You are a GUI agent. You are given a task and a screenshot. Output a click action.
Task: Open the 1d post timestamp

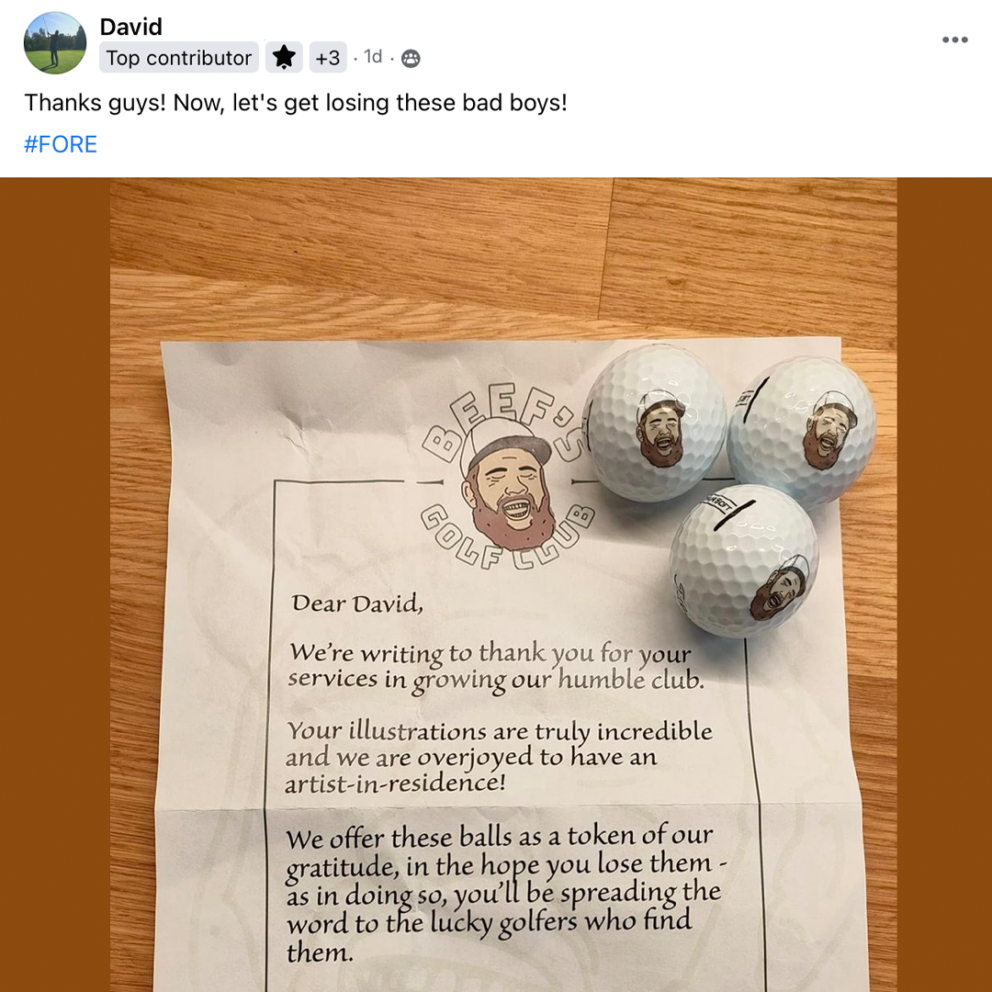coord(373,57)
